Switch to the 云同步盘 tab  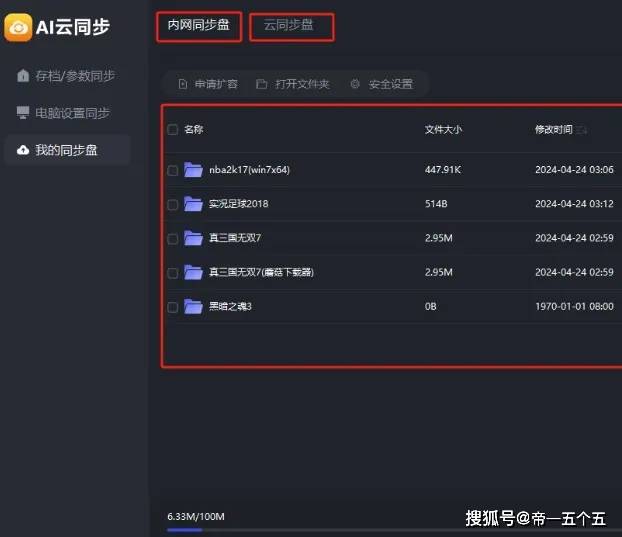pos(290,26)
